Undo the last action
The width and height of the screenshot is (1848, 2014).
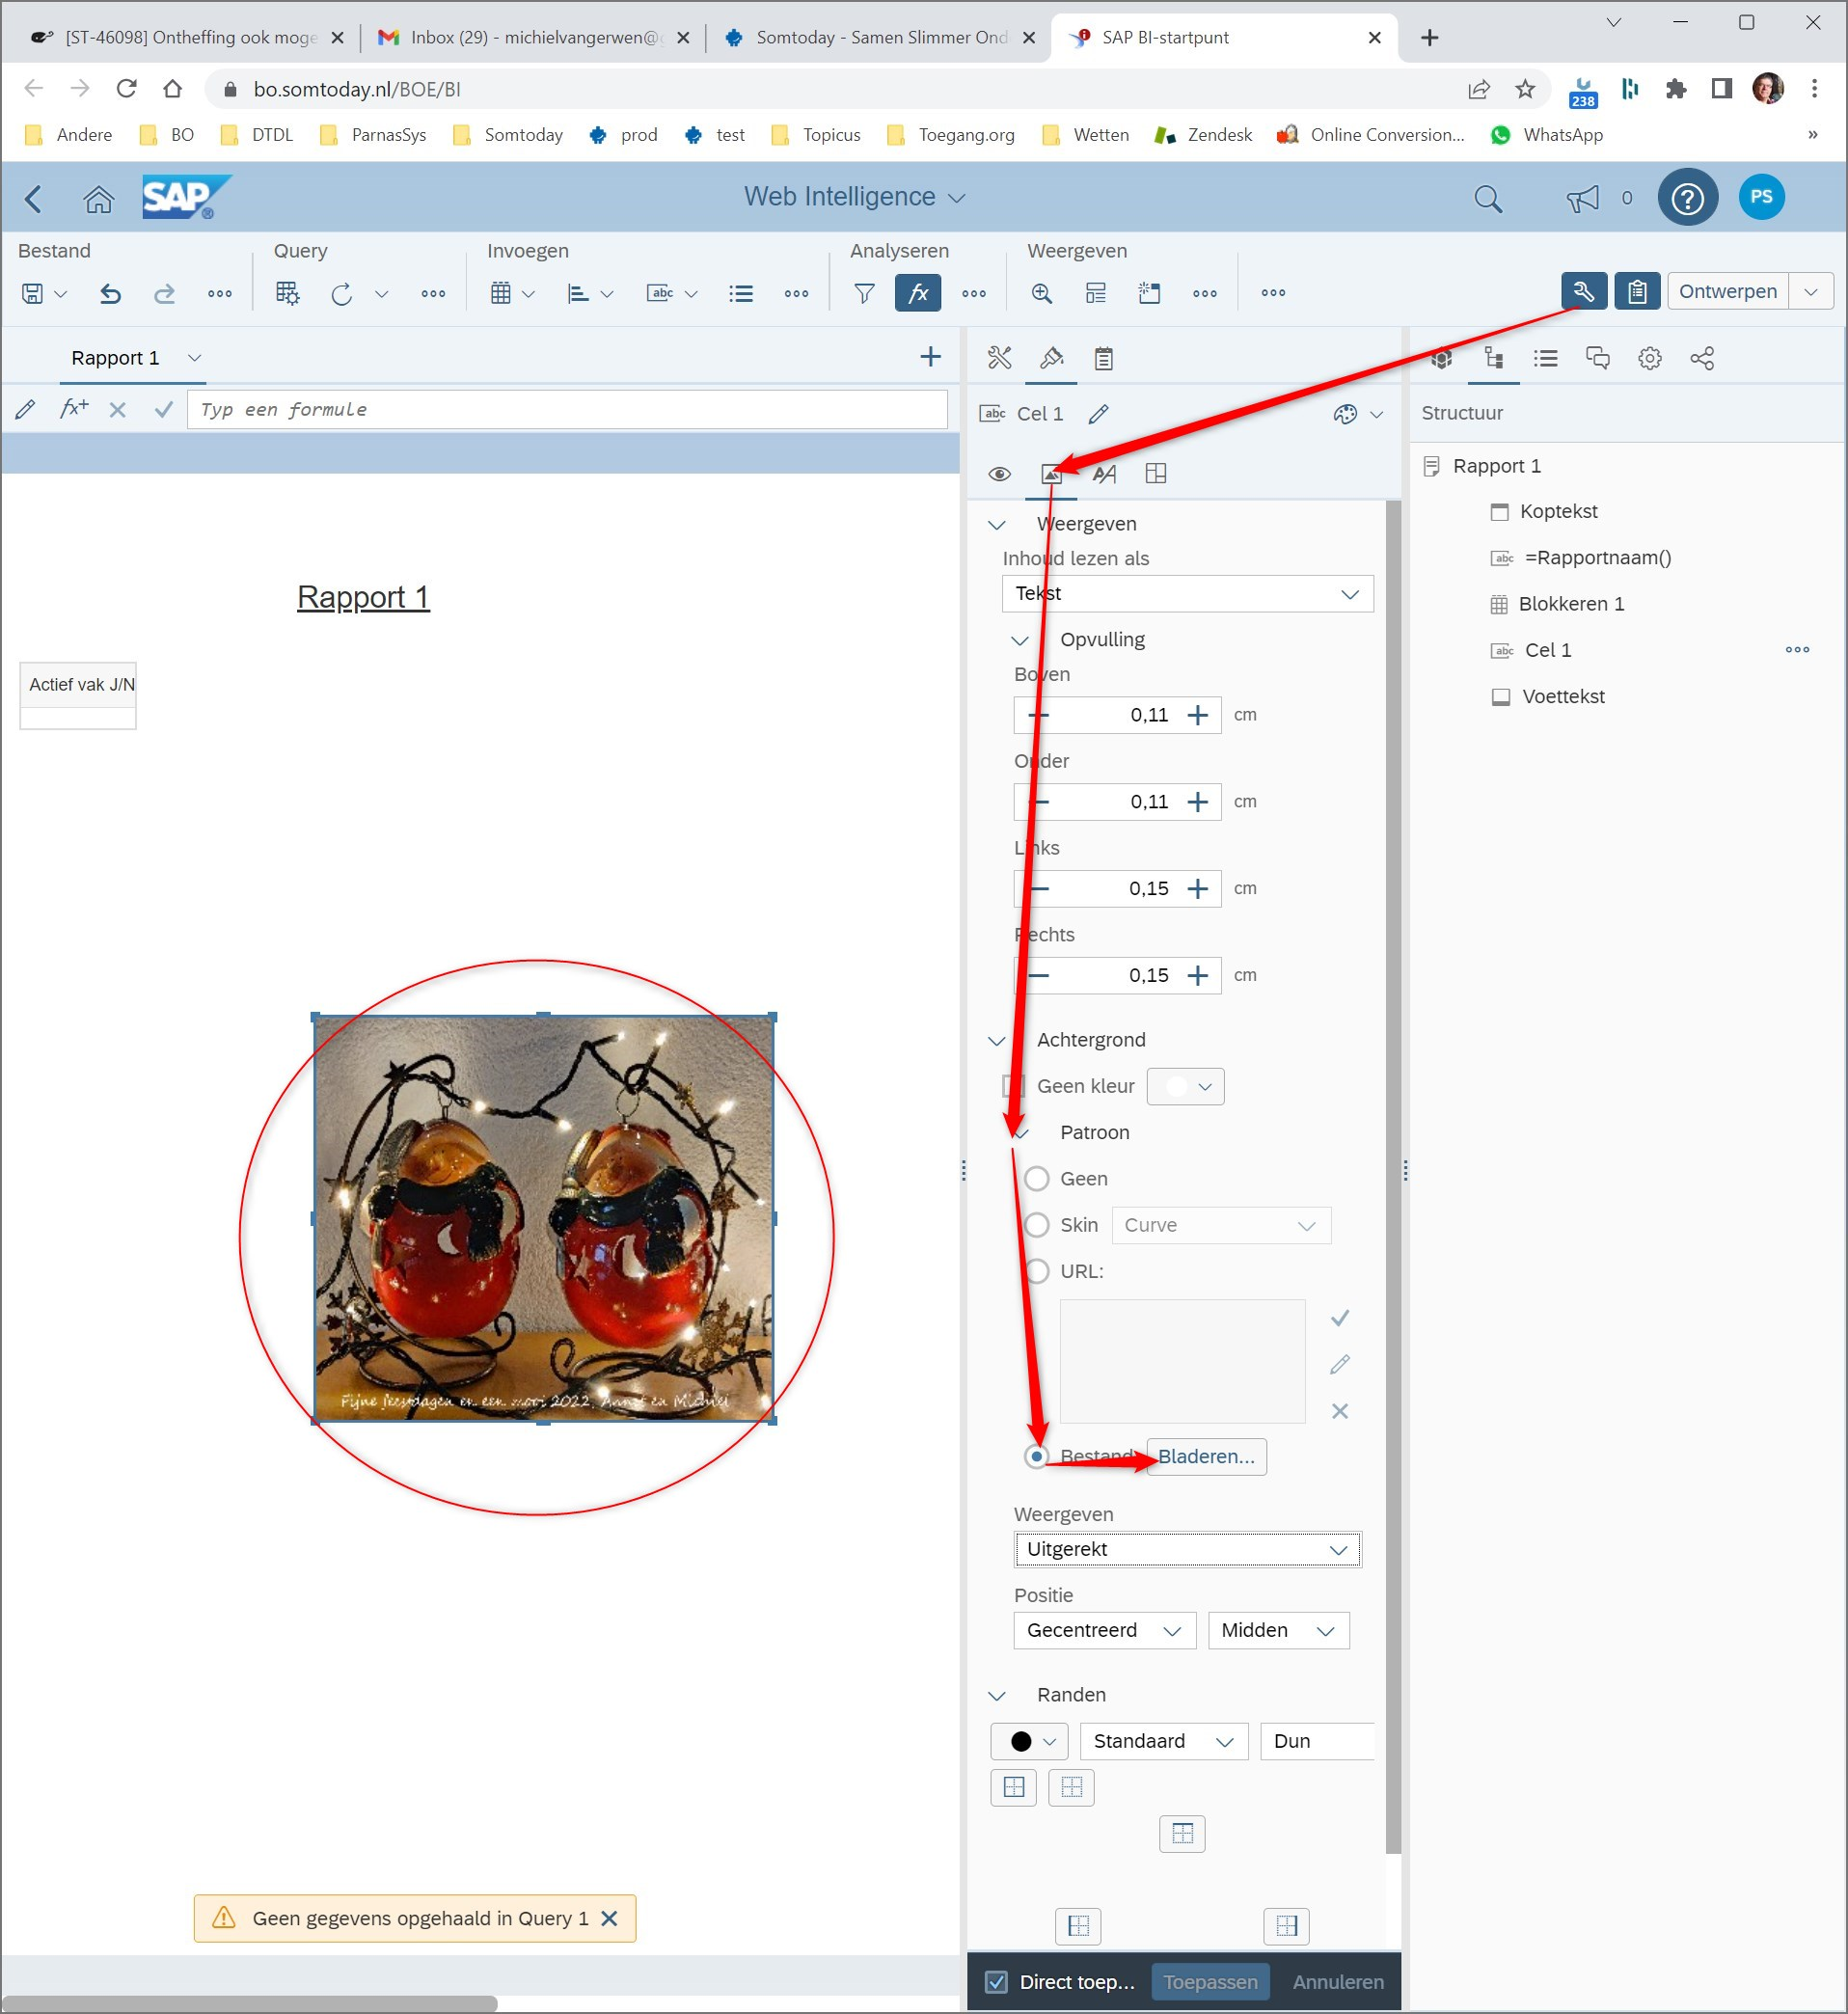tap(110, 293)
